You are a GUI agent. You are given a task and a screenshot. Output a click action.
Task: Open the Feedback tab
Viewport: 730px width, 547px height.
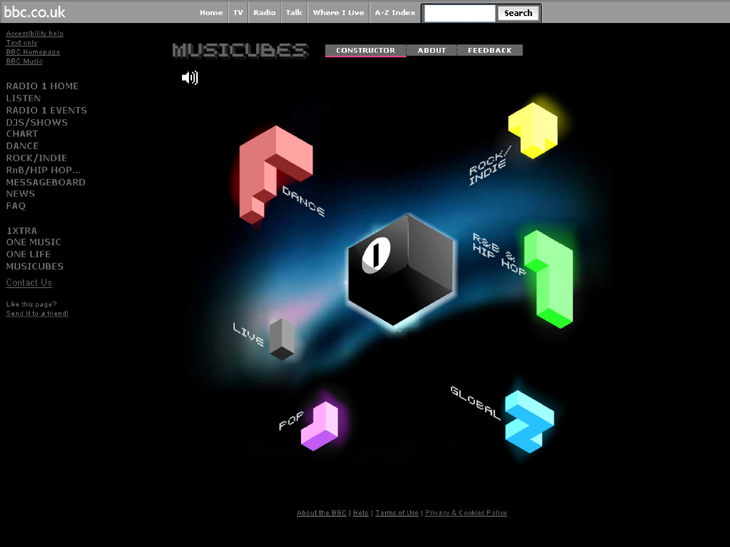[490, 50]
